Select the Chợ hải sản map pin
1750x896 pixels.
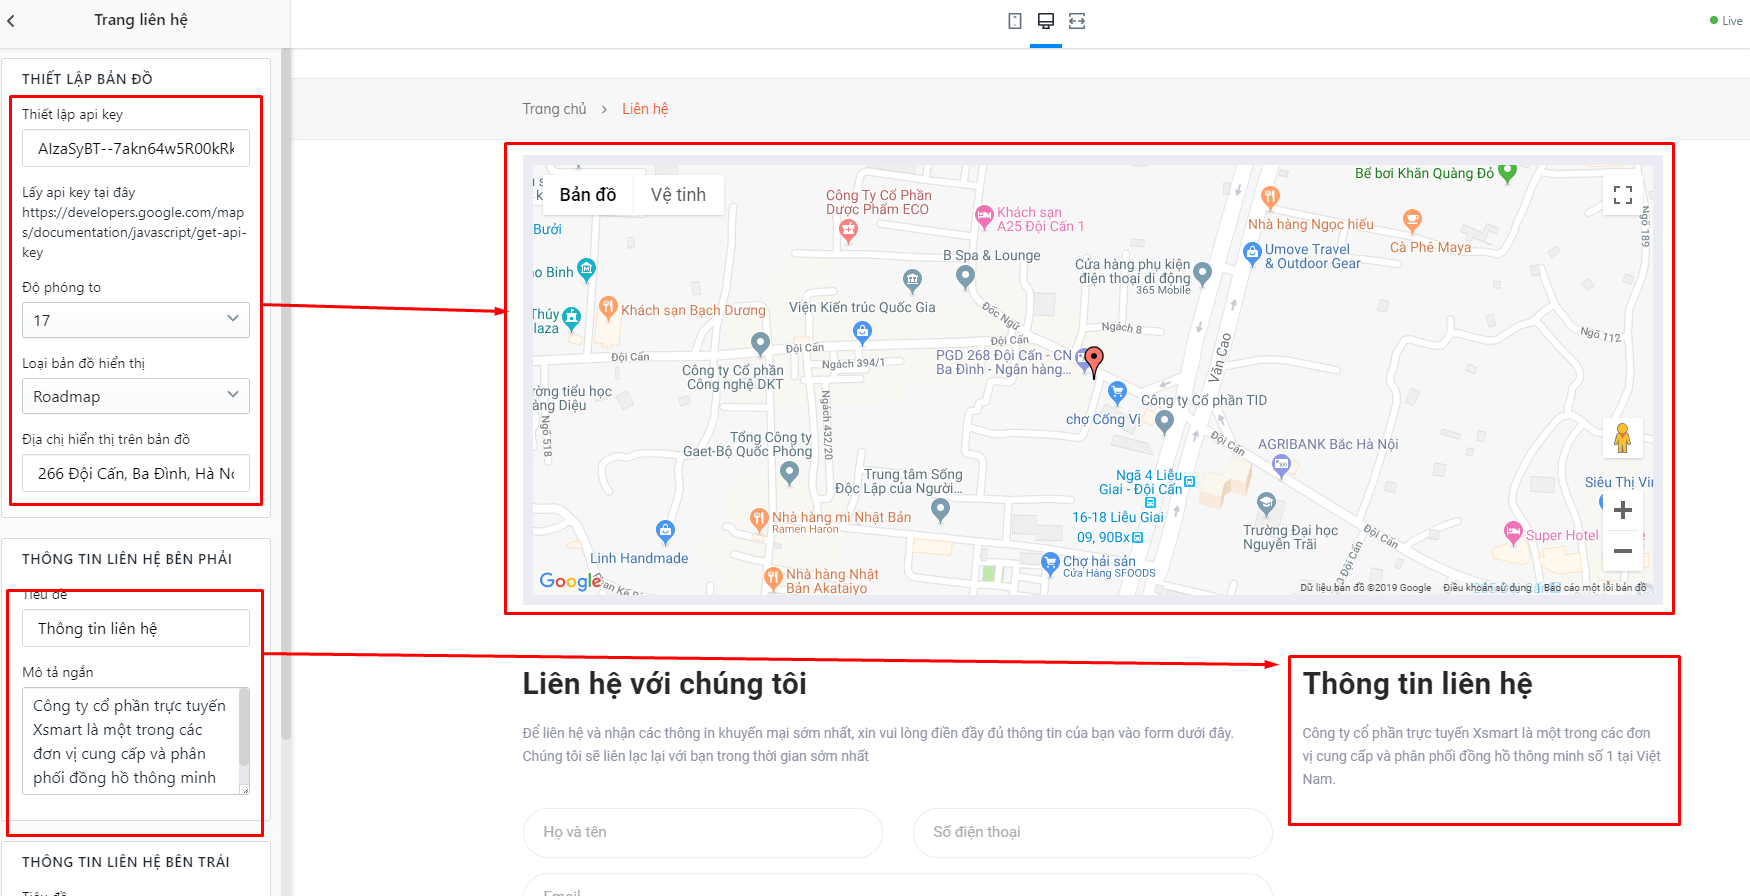(x=1049, y=565)
